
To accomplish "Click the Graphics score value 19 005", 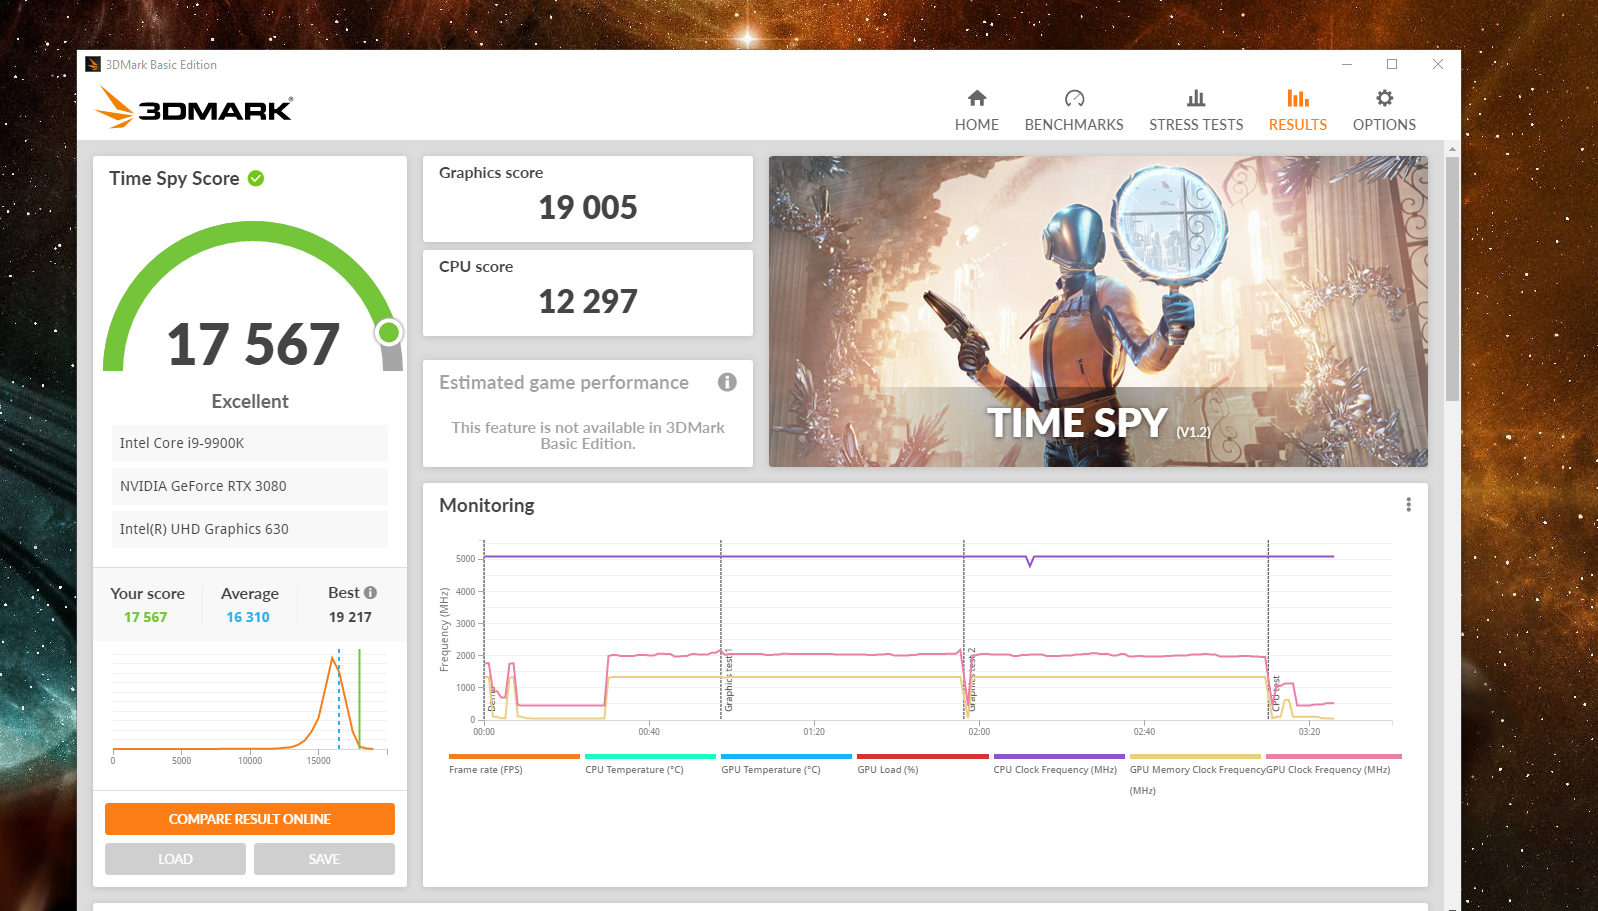I will coord(588,207).
